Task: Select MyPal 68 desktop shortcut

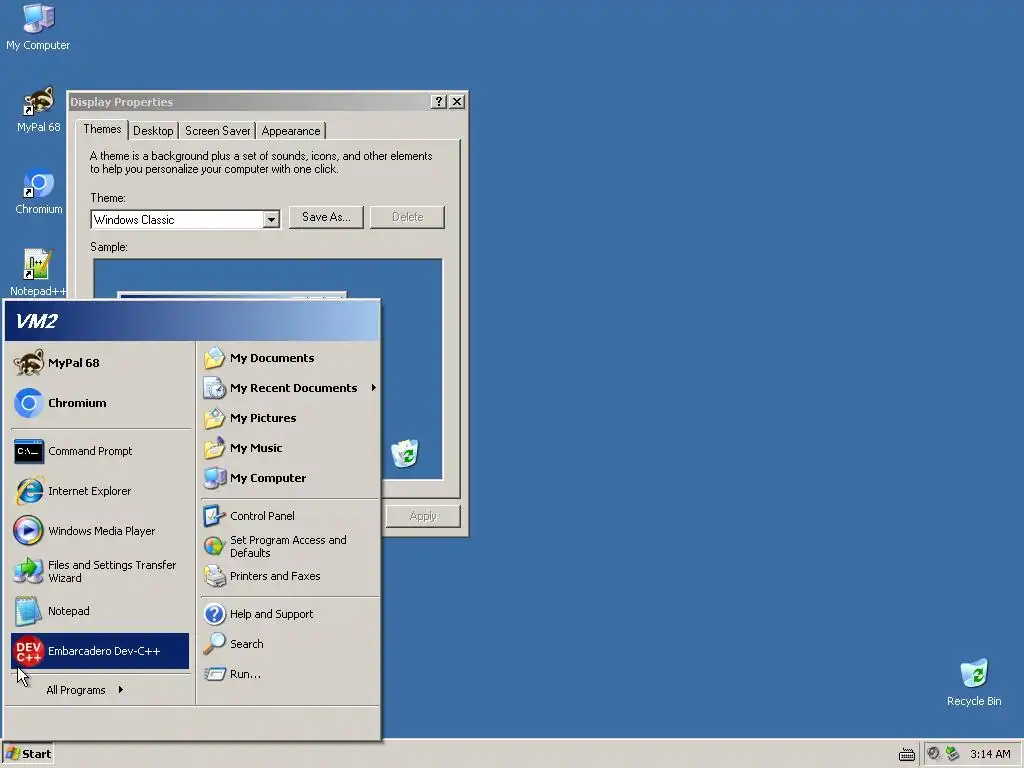Action: coord(38,110)
